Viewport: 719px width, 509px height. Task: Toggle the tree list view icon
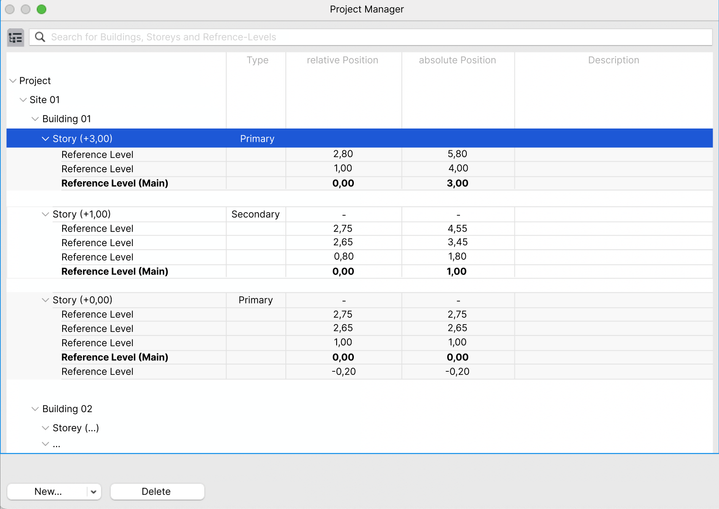pyautogui.click(x=16, y=37)
